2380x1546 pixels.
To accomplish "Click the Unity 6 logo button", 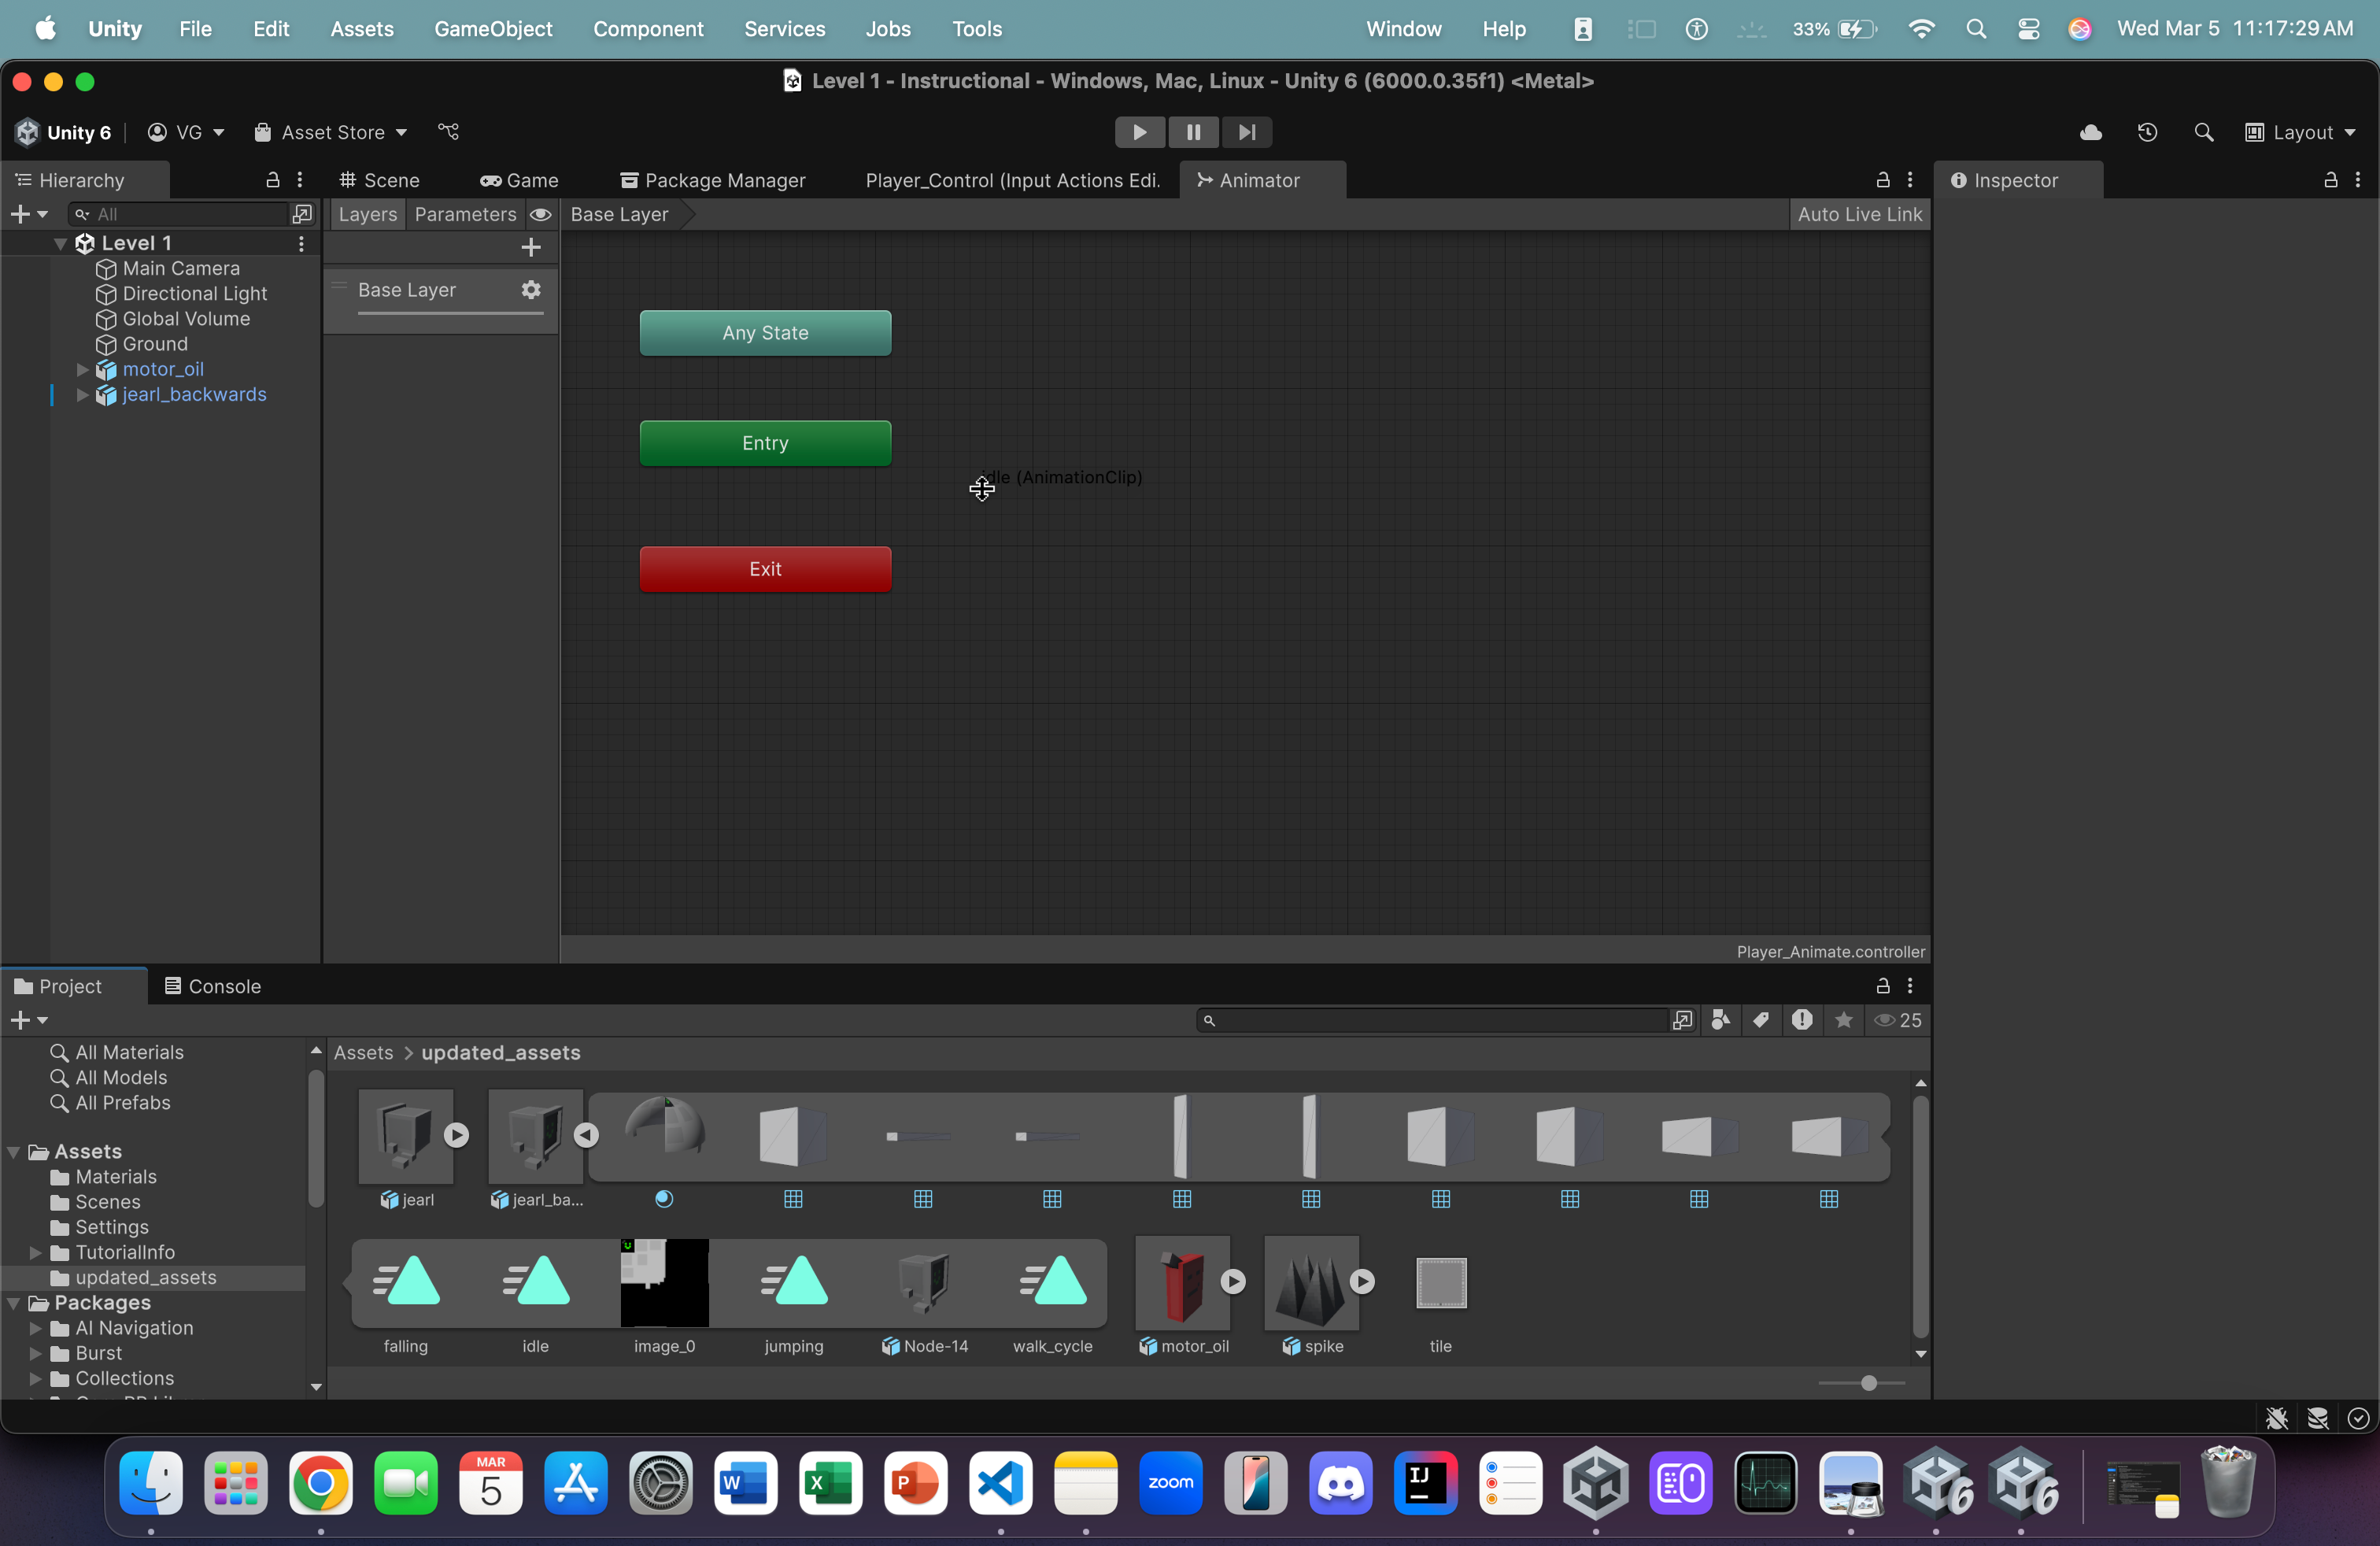I will (64, 132).
